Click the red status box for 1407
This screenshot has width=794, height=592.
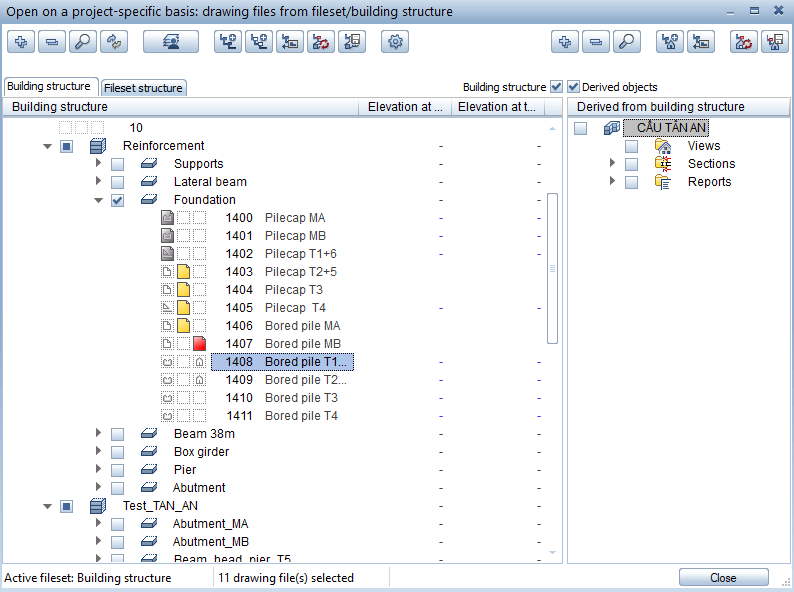[x=199, y=344]
